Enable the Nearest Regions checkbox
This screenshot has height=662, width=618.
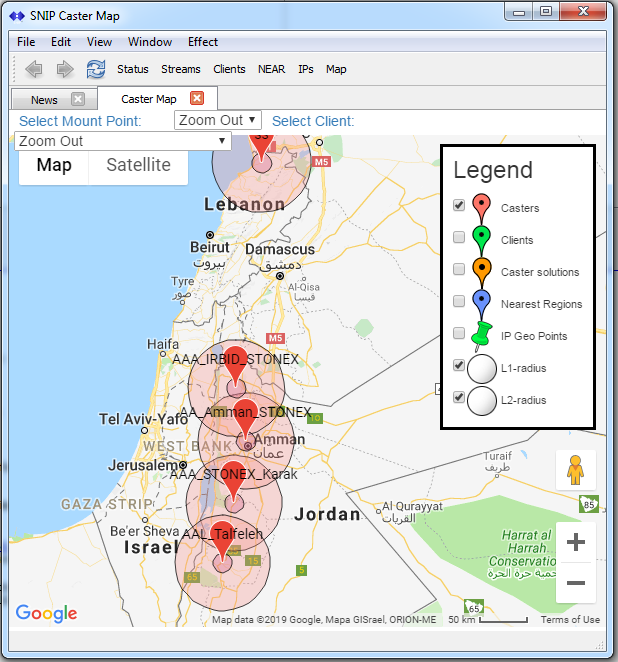tap(459, 301)
